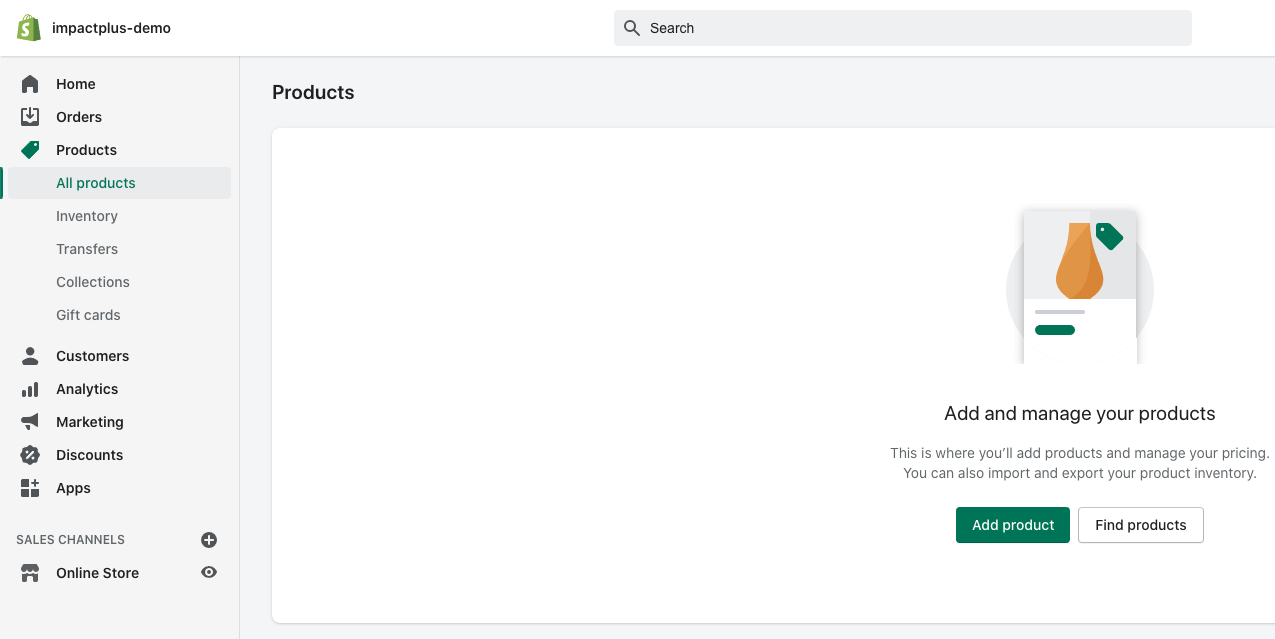The image size is (1275, 639).
Task: Click the Find products button
Action: (1141, 525)
